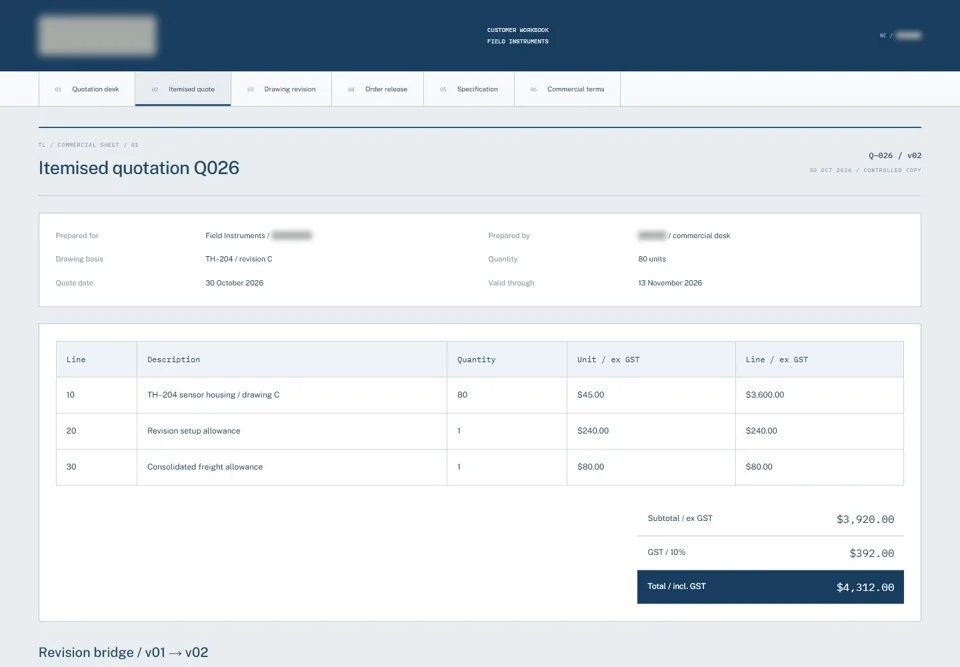Viewport: 960px width, 667px height.
Task: Select the Itemised quote tab
Action: pos(183,89)
